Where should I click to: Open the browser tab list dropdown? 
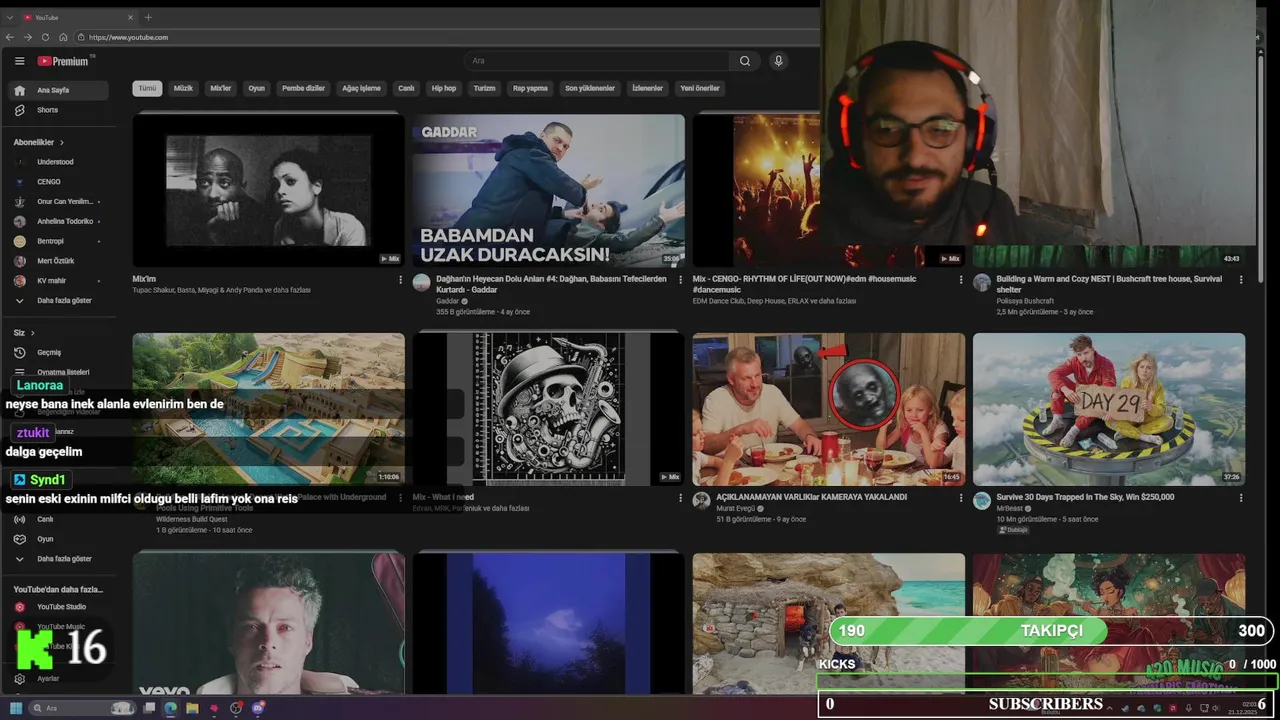tap(9, 17)
